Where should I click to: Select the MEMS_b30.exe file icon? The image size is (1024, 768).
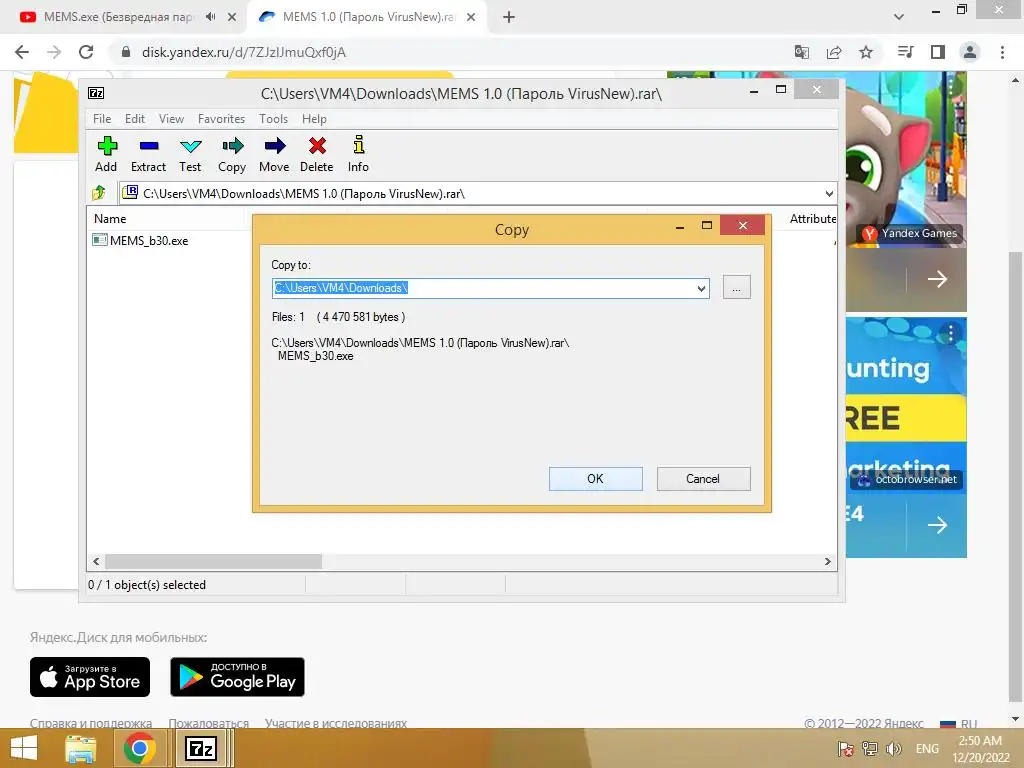coord(100,240)
